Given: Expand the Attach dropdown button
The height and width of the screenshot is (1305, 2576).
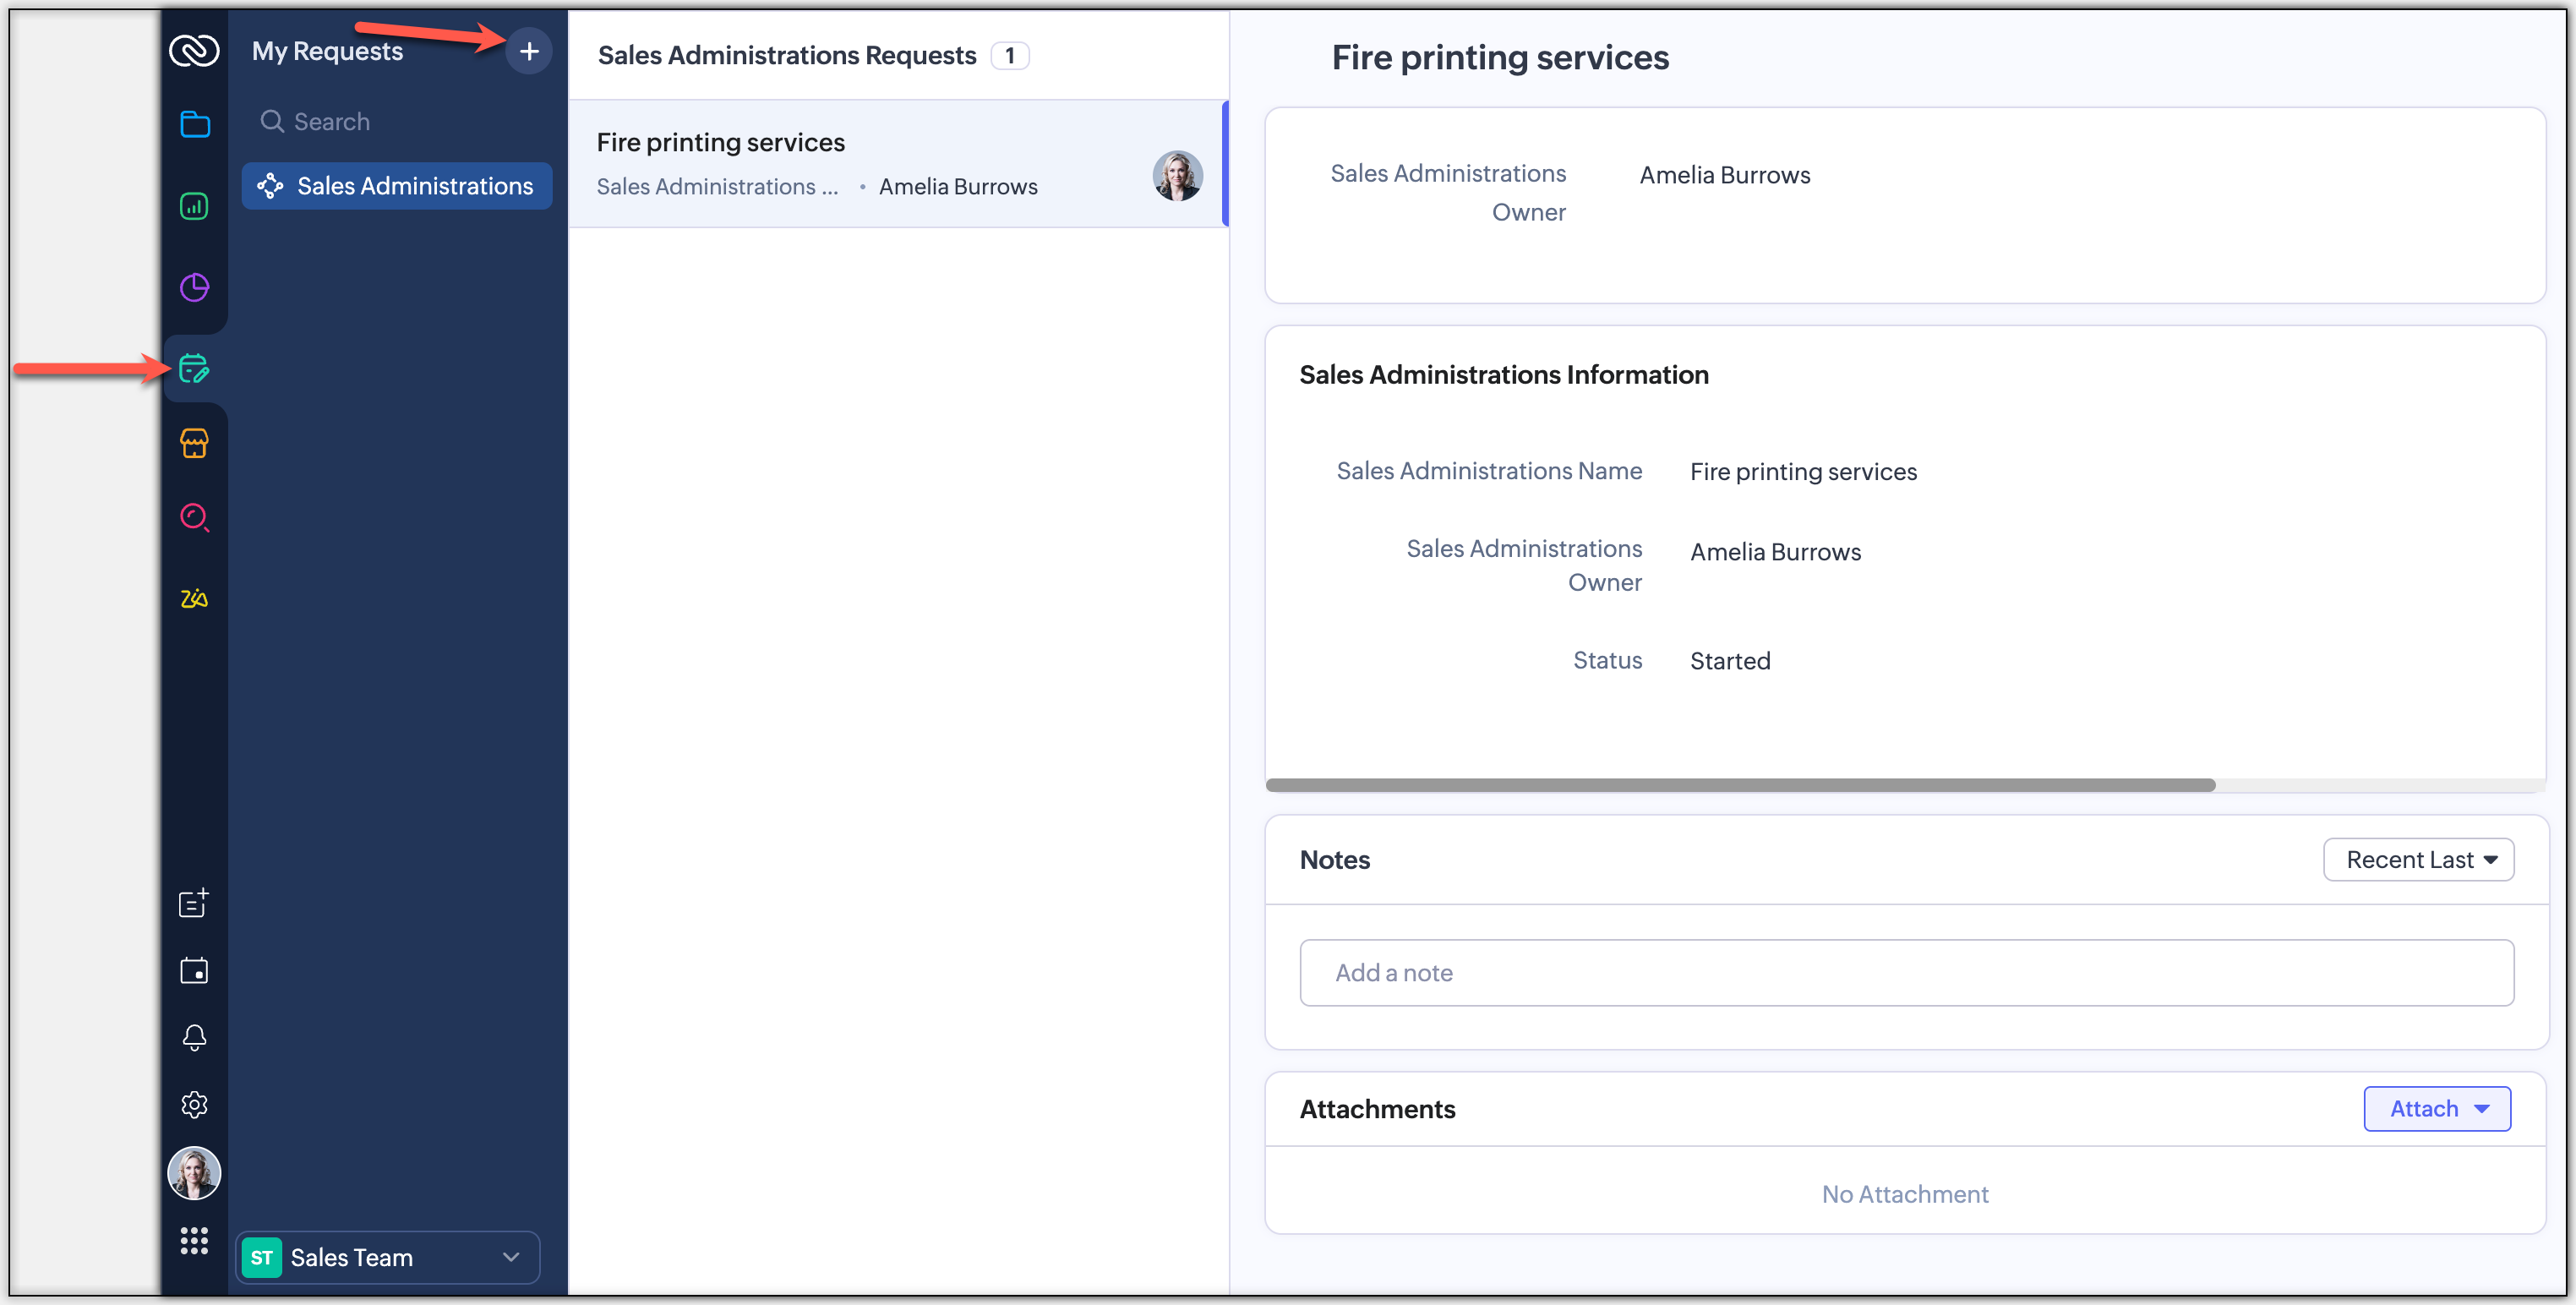Looking at the screenshot, I should (x=2436, y=1109).
